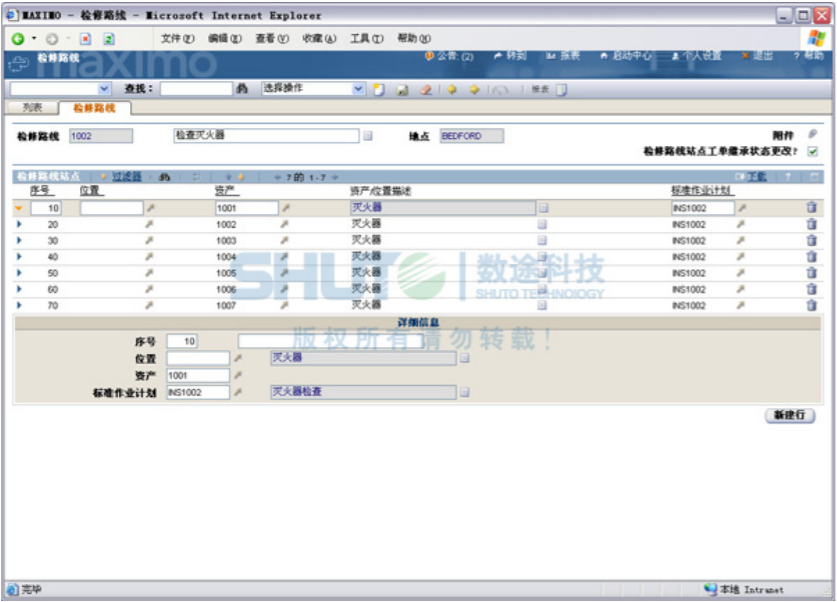
Task: Click the 新建行 button
Action: click(789, 415)
